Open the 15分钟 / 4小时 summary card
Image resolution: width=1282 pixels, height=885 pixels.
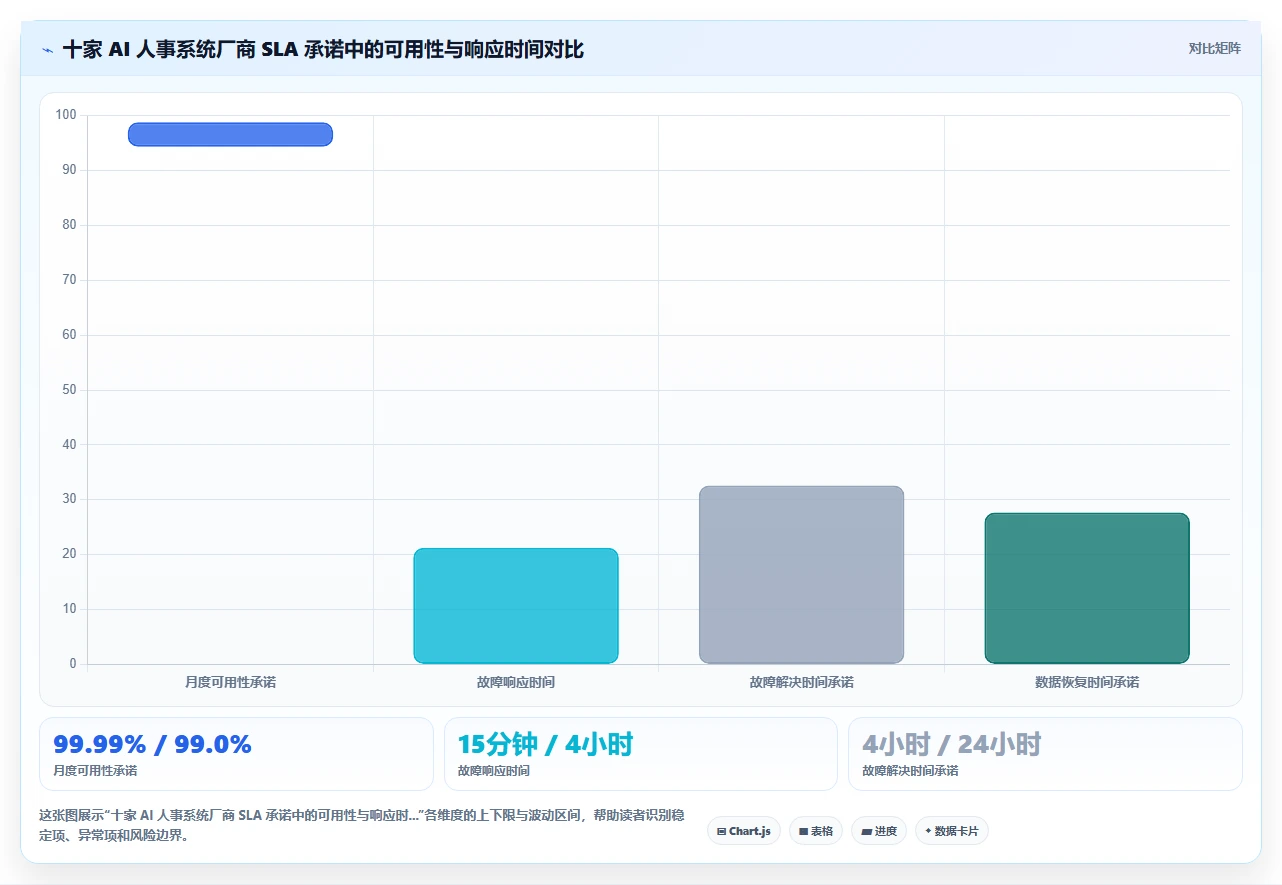point(640,754)
